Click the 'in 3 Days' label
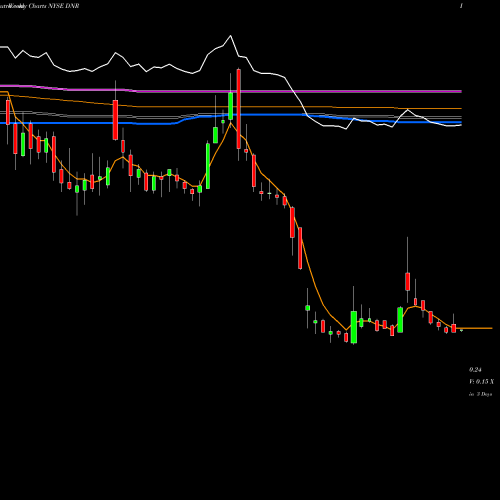 coord(480,394)
